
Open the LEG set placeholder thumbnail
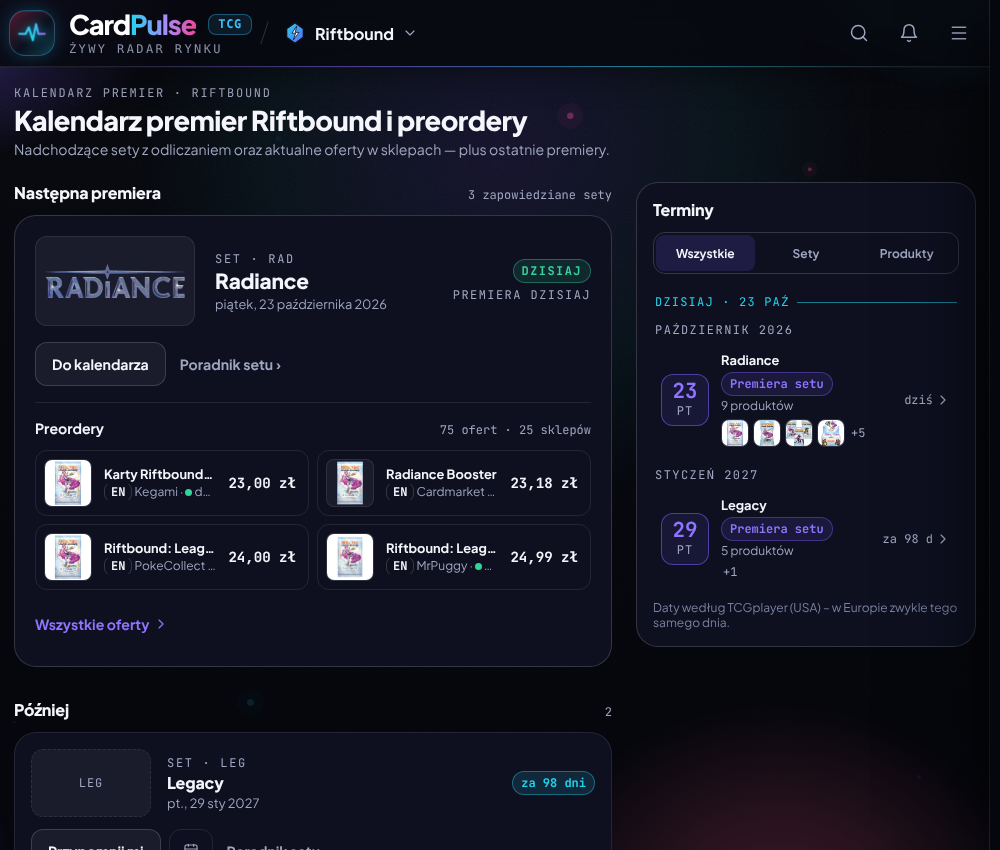(91, 782)
